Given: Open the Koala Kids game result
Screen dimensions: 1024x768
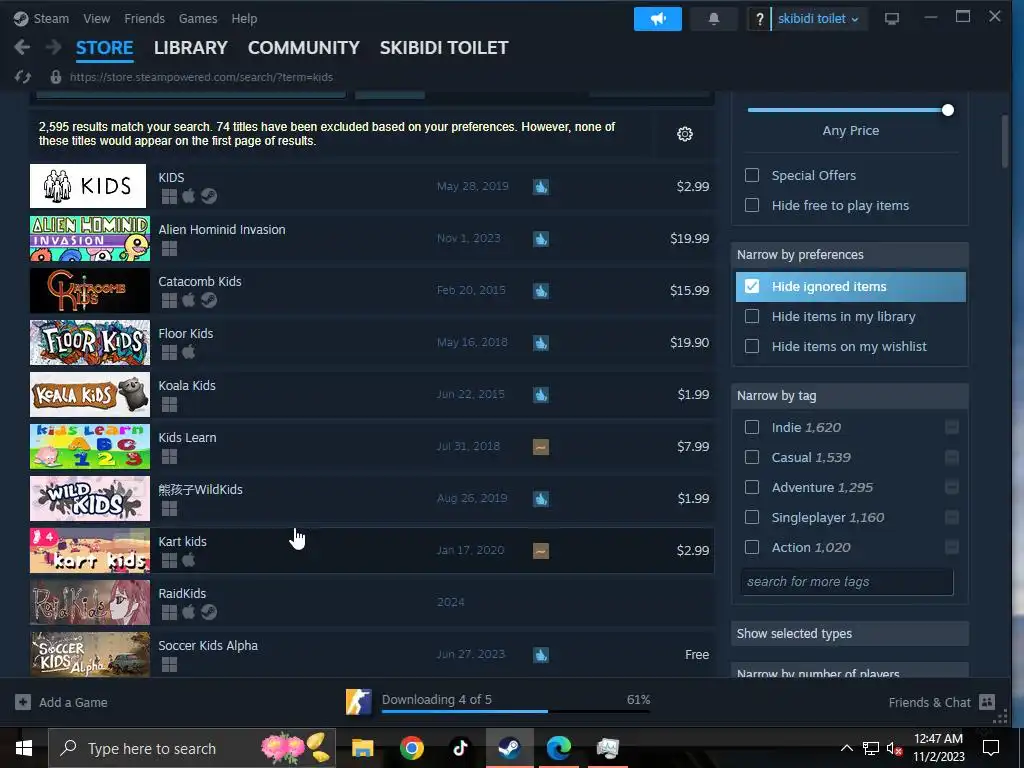Looking at the screenshot, I should 372,394.
